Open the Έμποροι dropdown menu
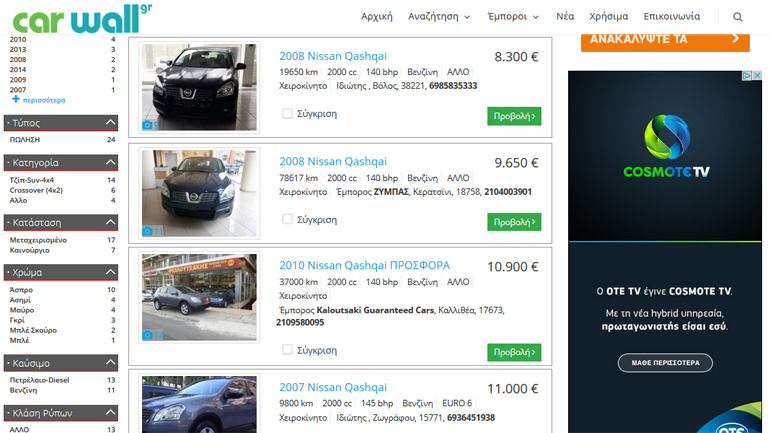This screenshot has width=770, height=433. click(513, 17)
